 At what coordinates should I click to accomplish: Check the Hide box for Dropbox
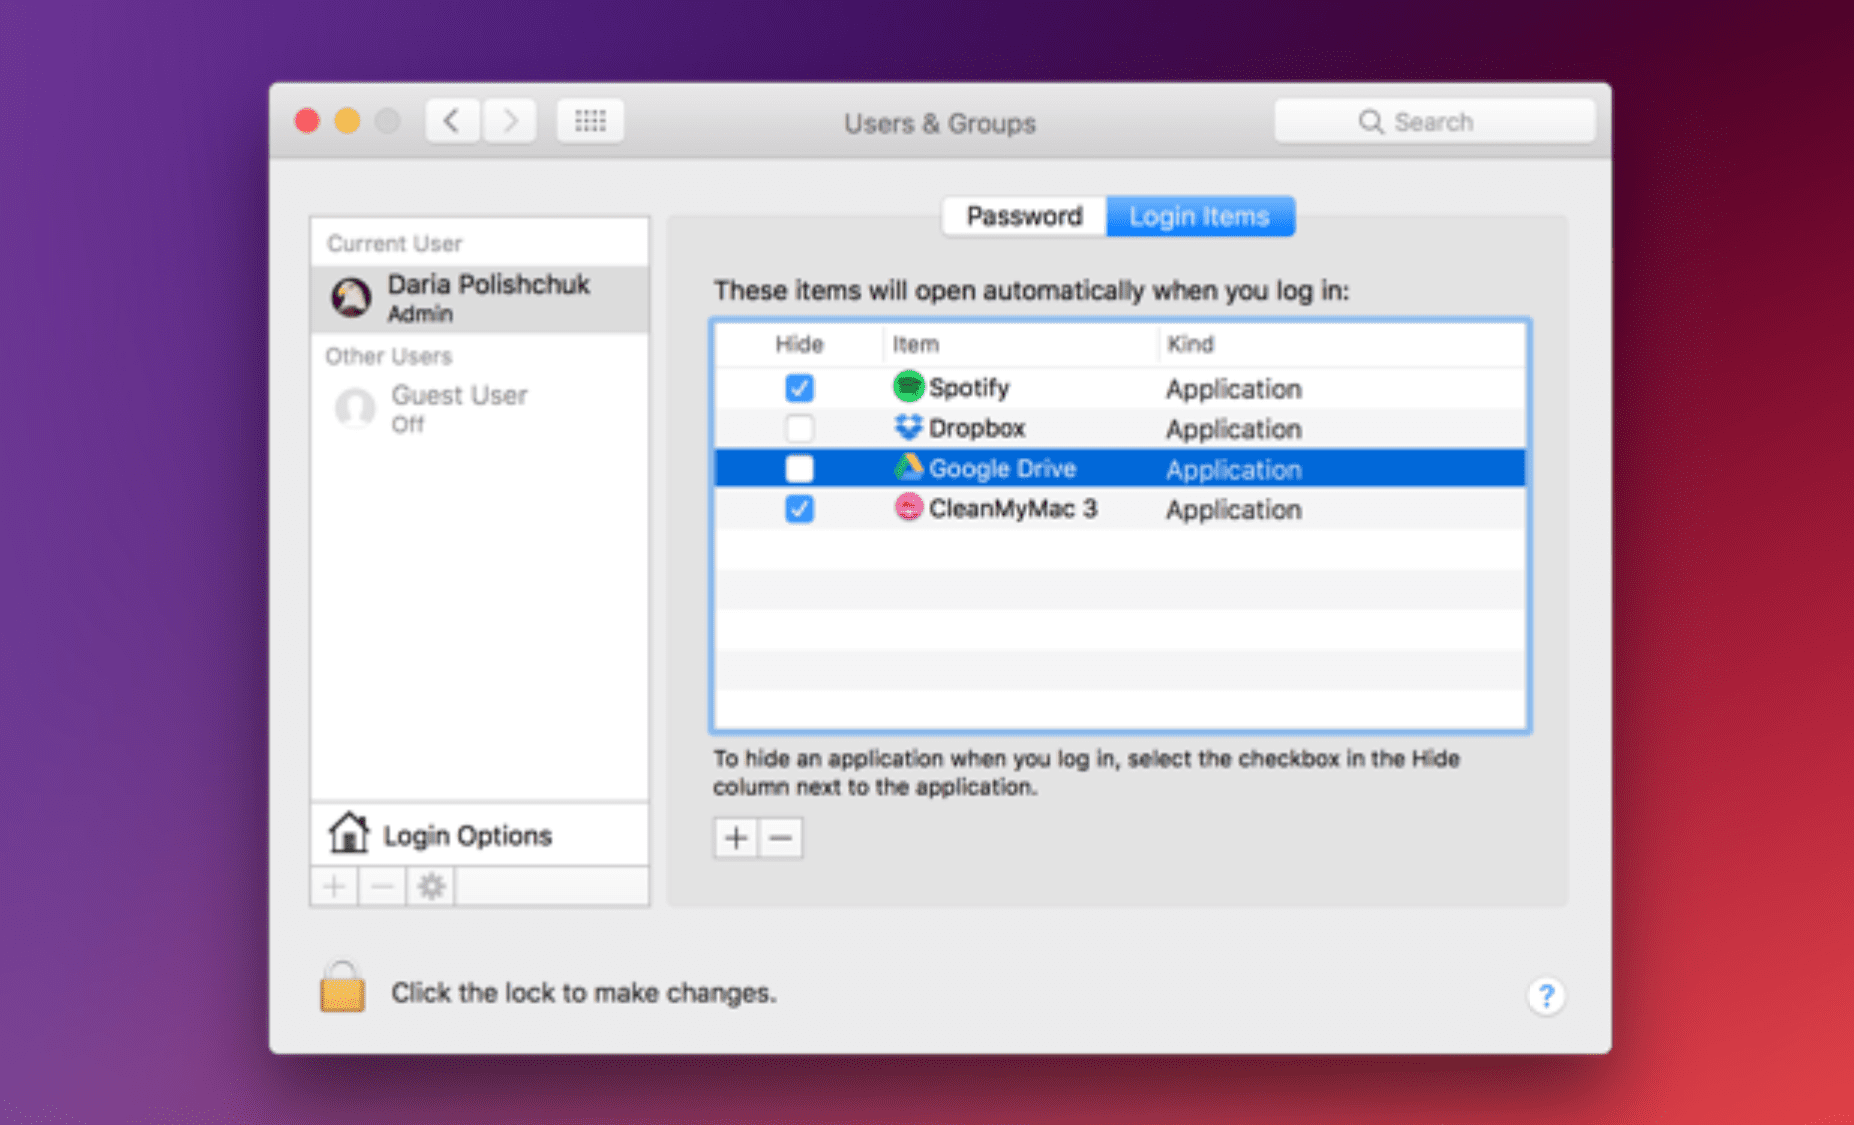(799, 428)
